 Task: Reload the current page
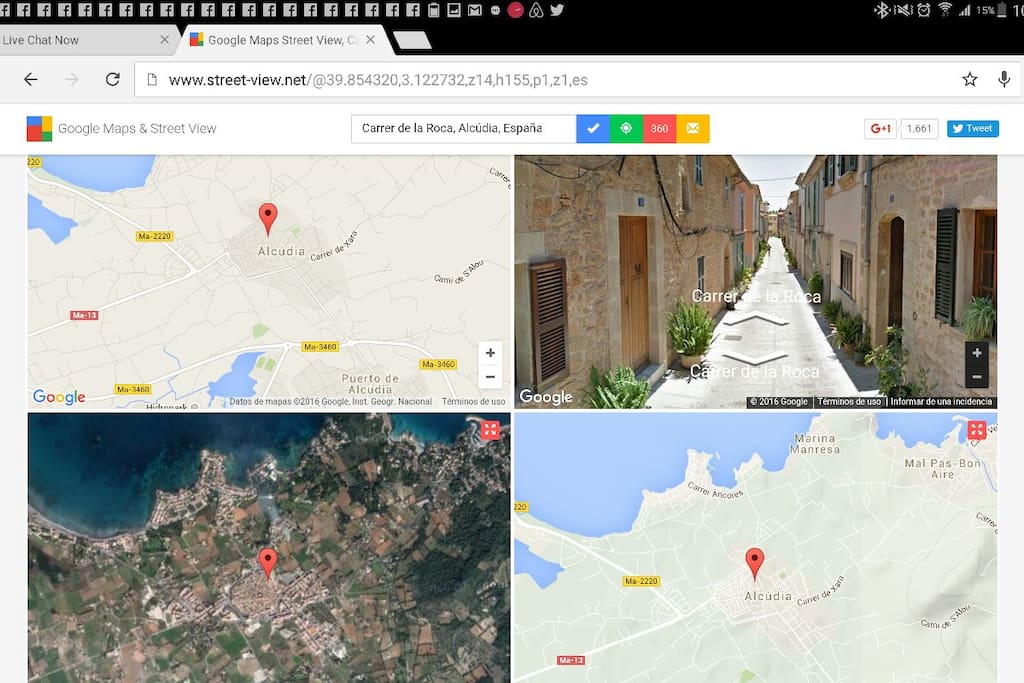112,80
